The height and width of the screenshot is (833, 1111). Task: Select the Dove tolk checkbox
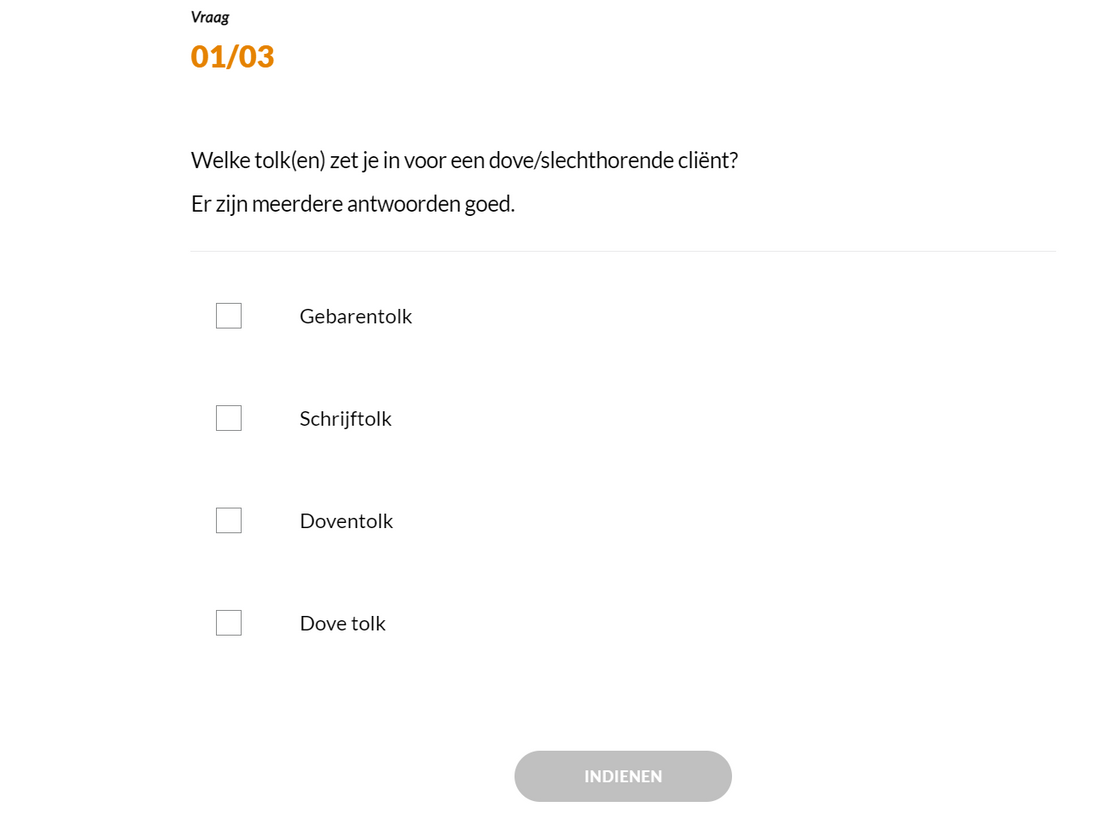click(229, 623)
